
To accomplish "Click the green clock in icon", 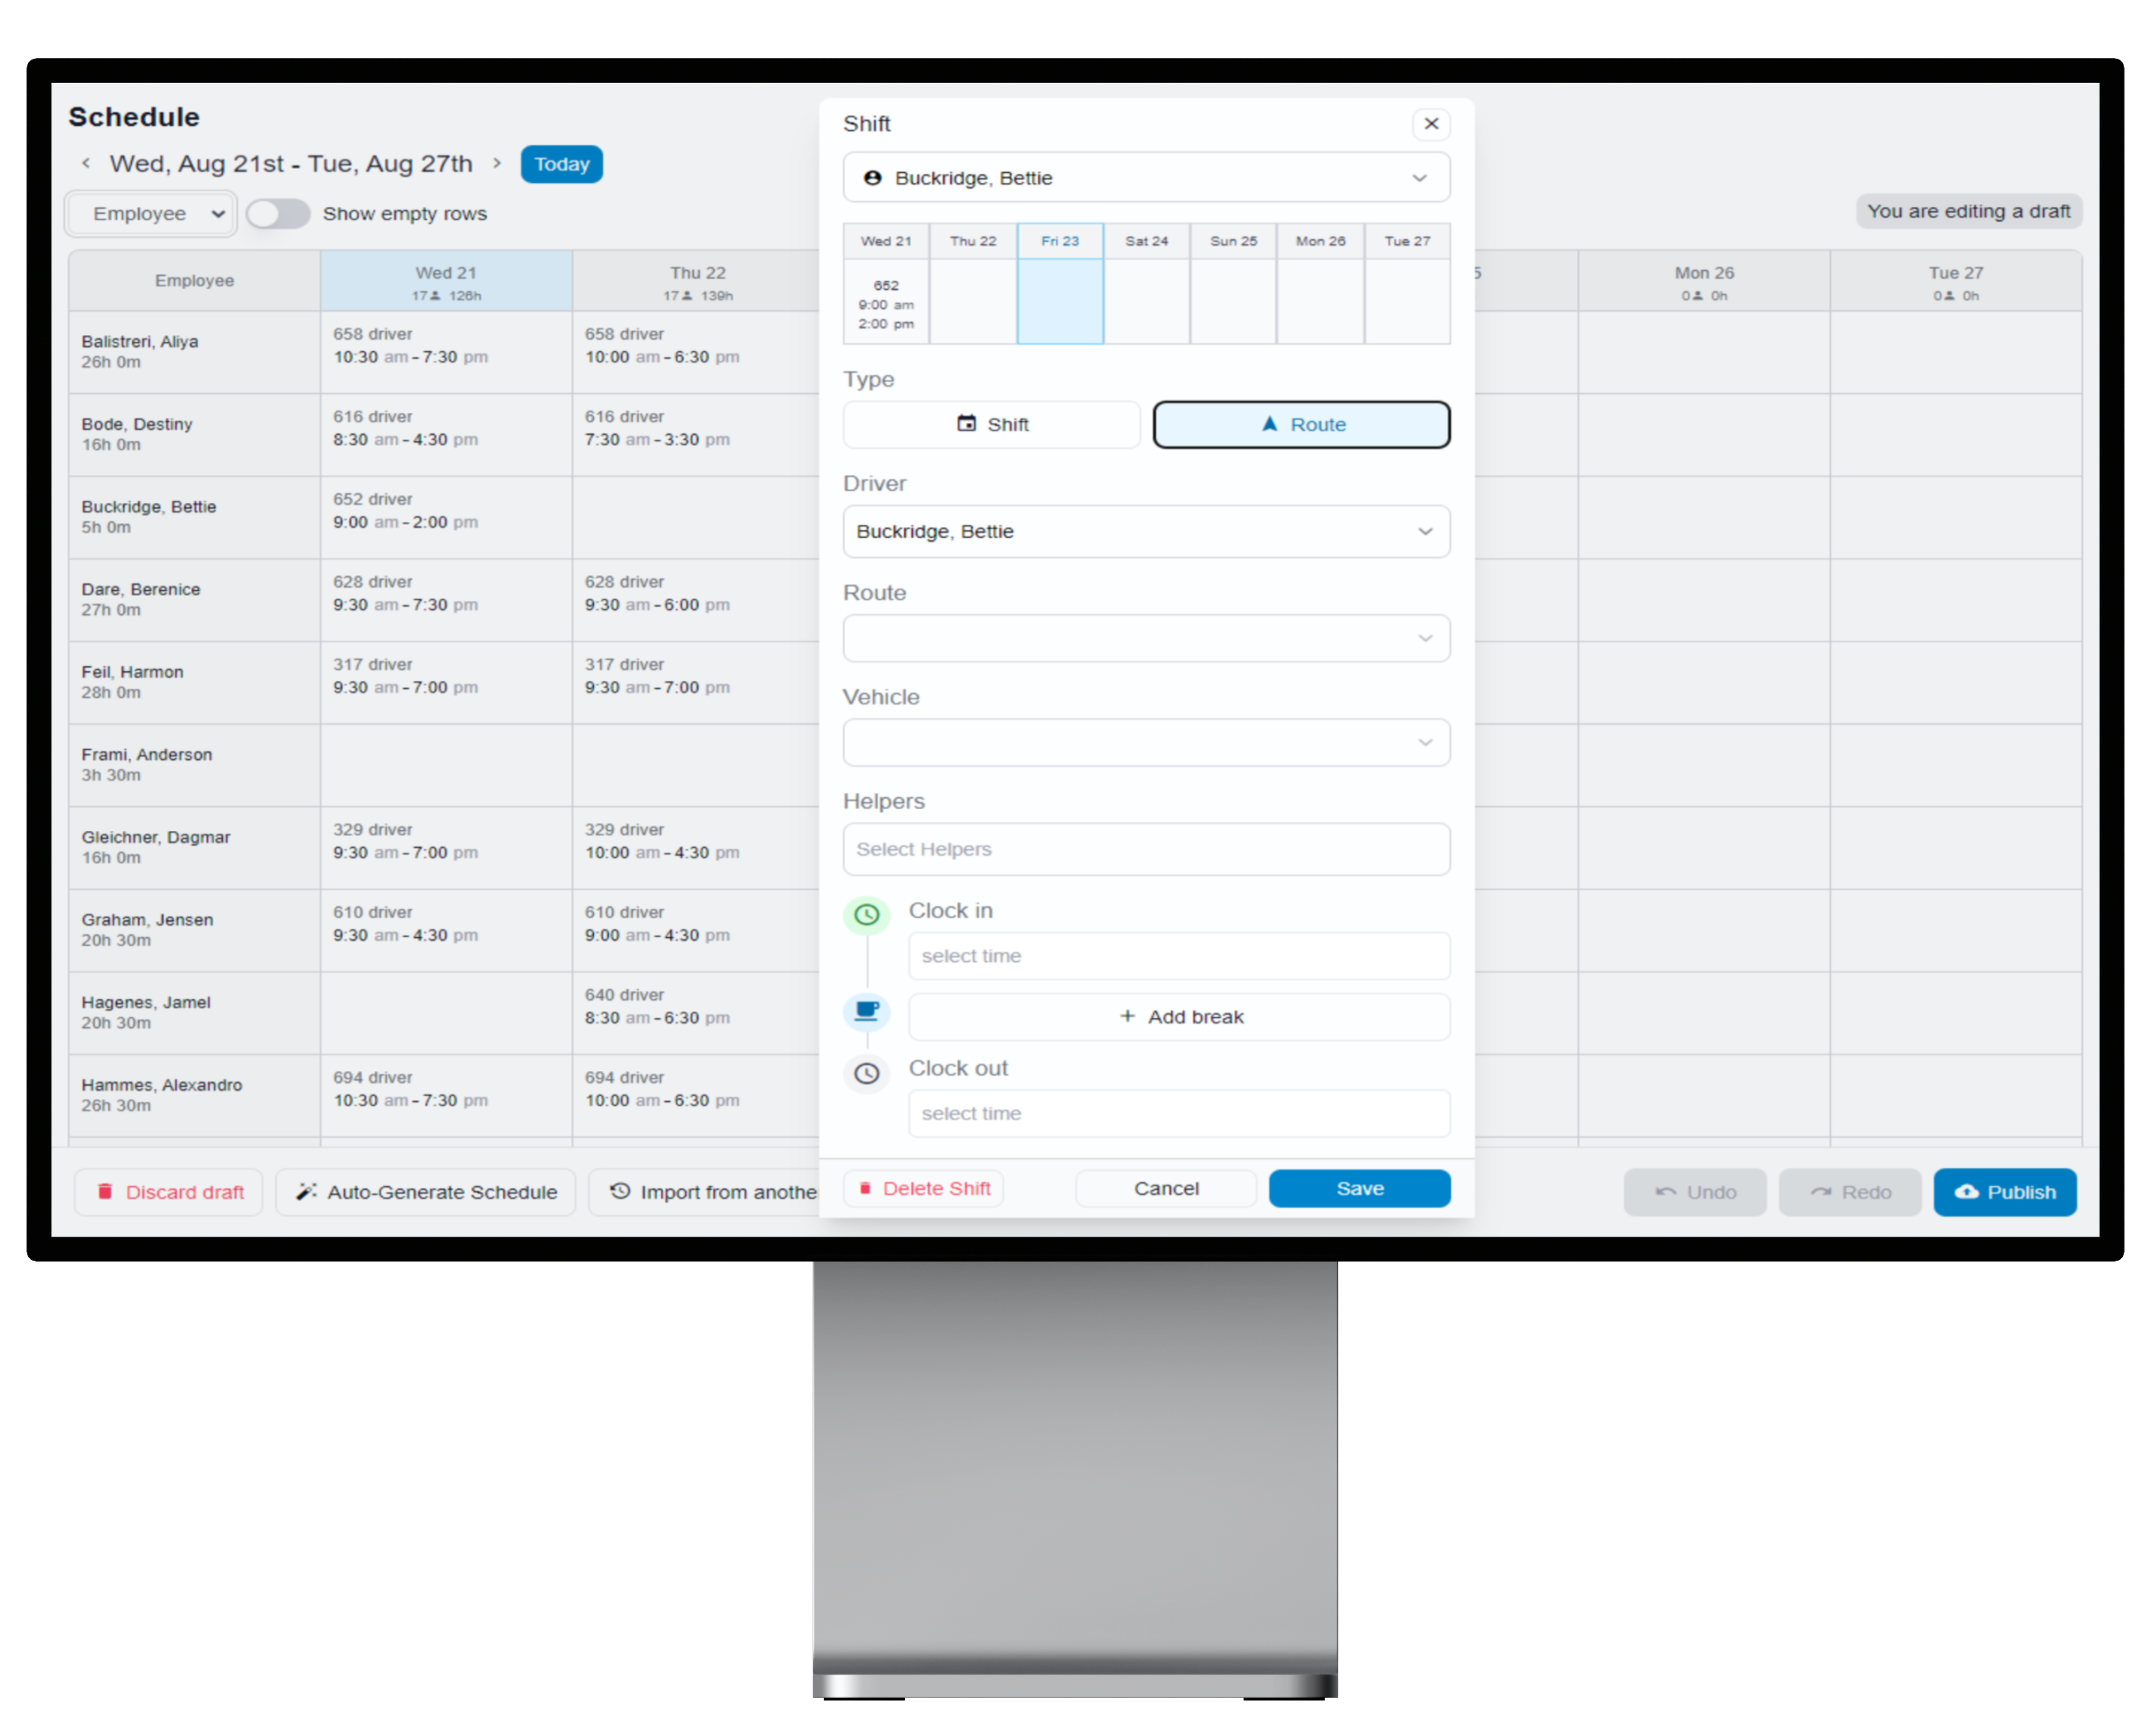I will point(866,915).
